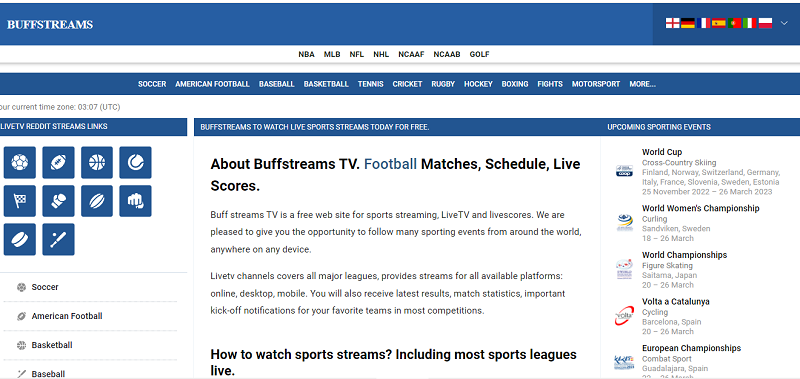Select MOTORSPORT in the blue navigation bar
The width and height of the screenshot is (800, 379).
click(596, 84)
